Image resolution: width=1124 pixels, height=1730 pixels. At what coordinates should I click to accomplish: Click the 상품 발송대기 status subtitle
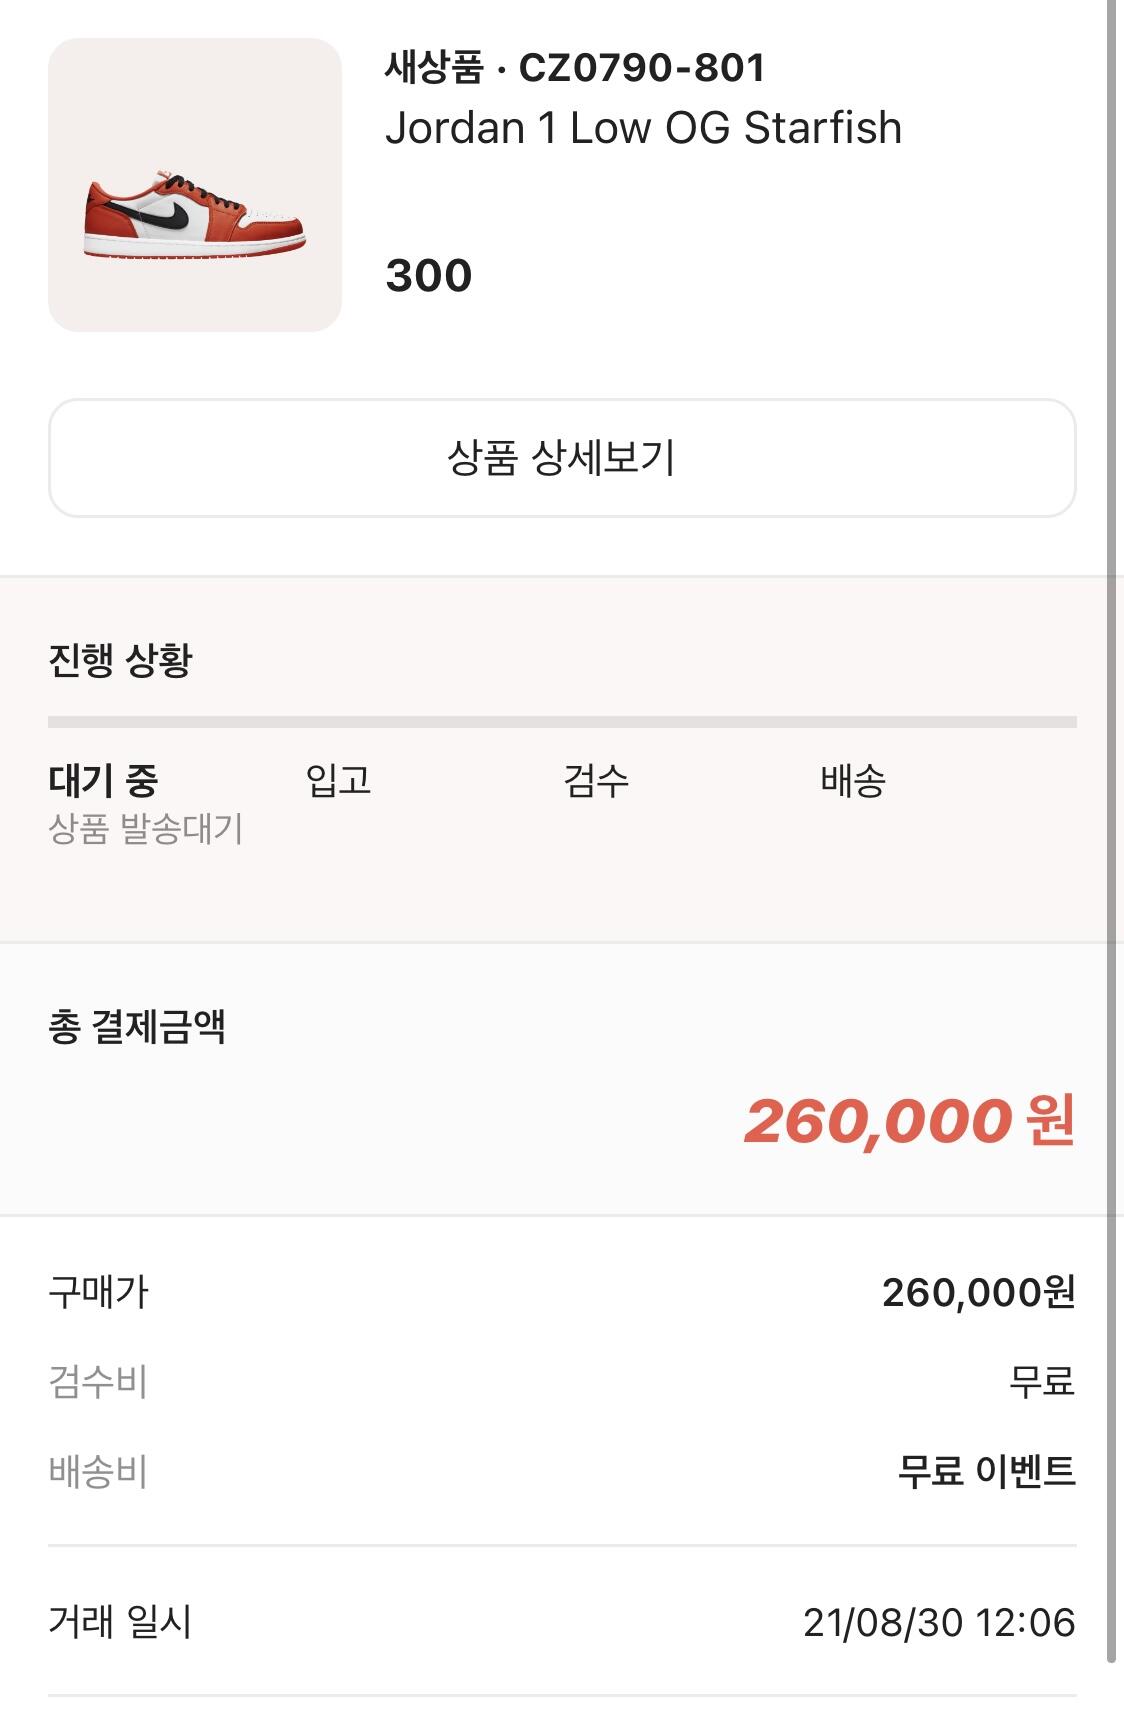146,829
